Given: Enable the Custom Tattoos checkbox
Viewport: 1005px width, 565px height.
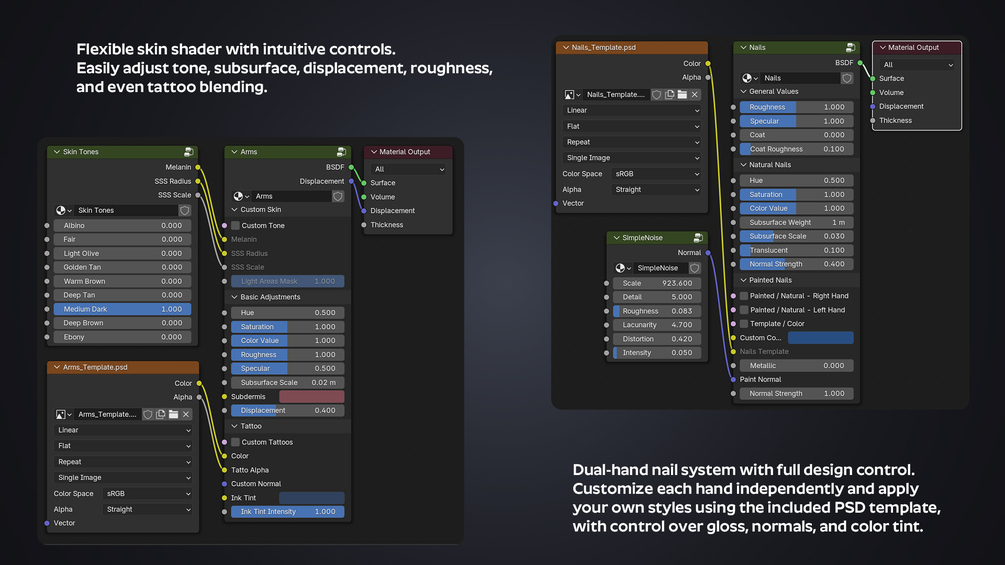Looking at the screenshot, I should [x=235, y=442].
